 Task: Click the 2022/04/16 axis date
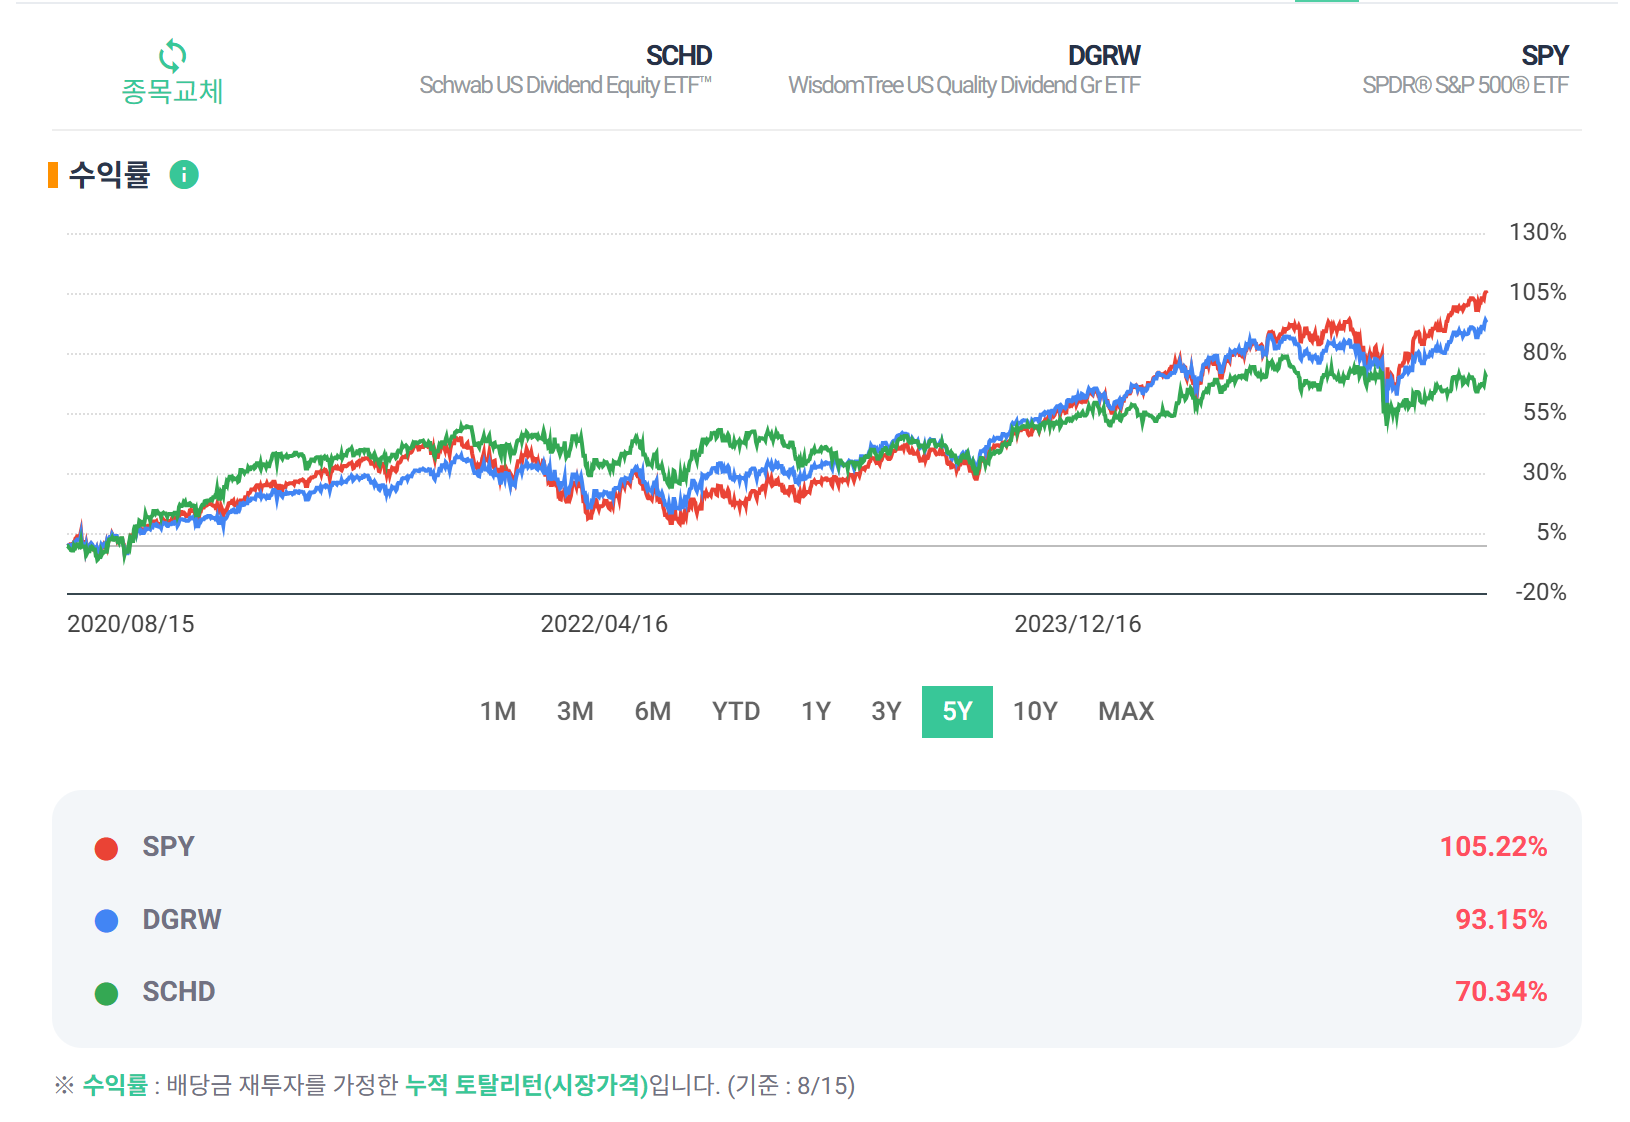pyautogui.click(x=604, y=624)
